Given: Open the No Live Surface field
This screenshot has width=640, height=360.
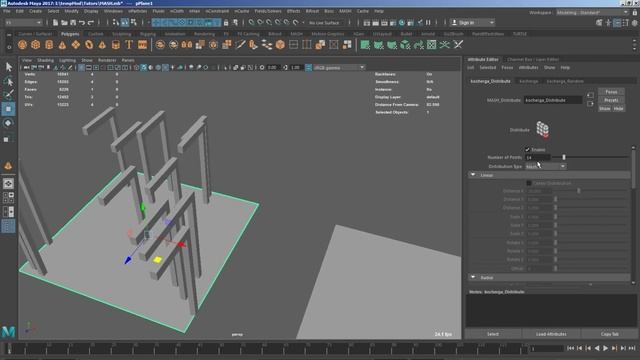Looking at the screenshot, I should pyautogui.click(x=324, y=23).
